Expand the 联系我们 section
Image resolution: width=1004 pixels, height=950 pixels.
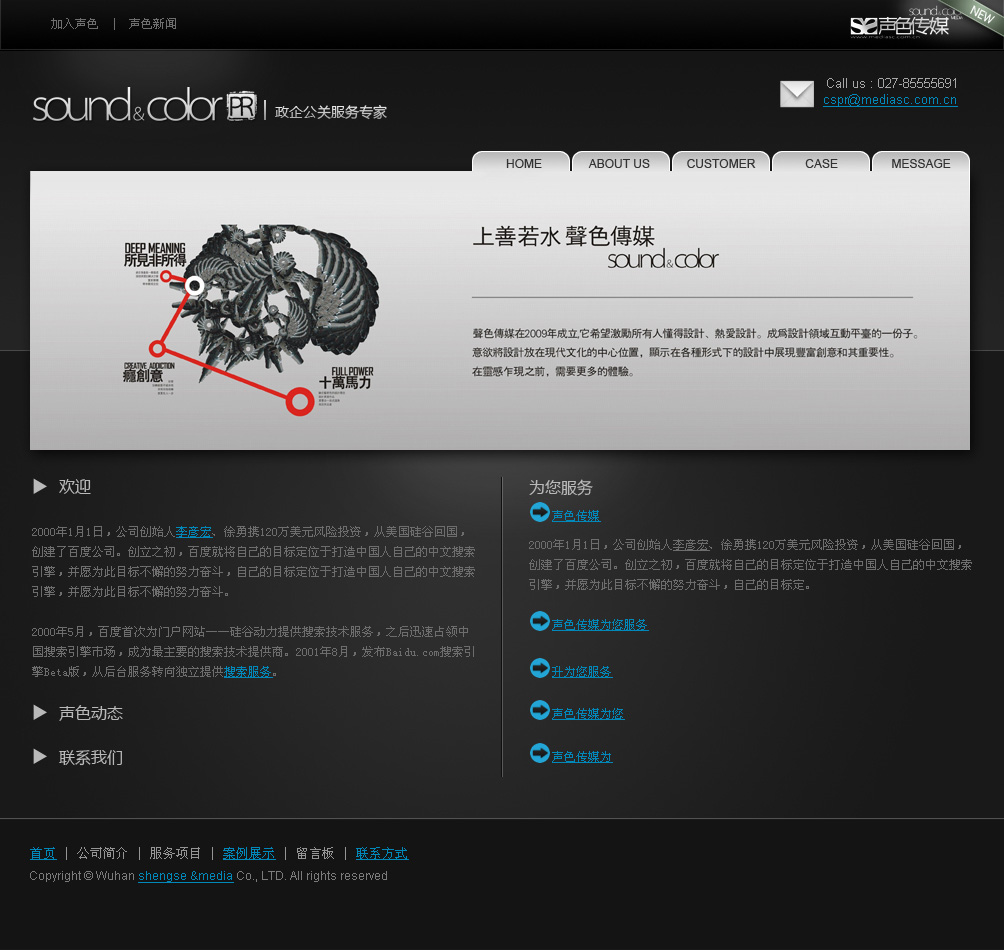pos(40,757)
